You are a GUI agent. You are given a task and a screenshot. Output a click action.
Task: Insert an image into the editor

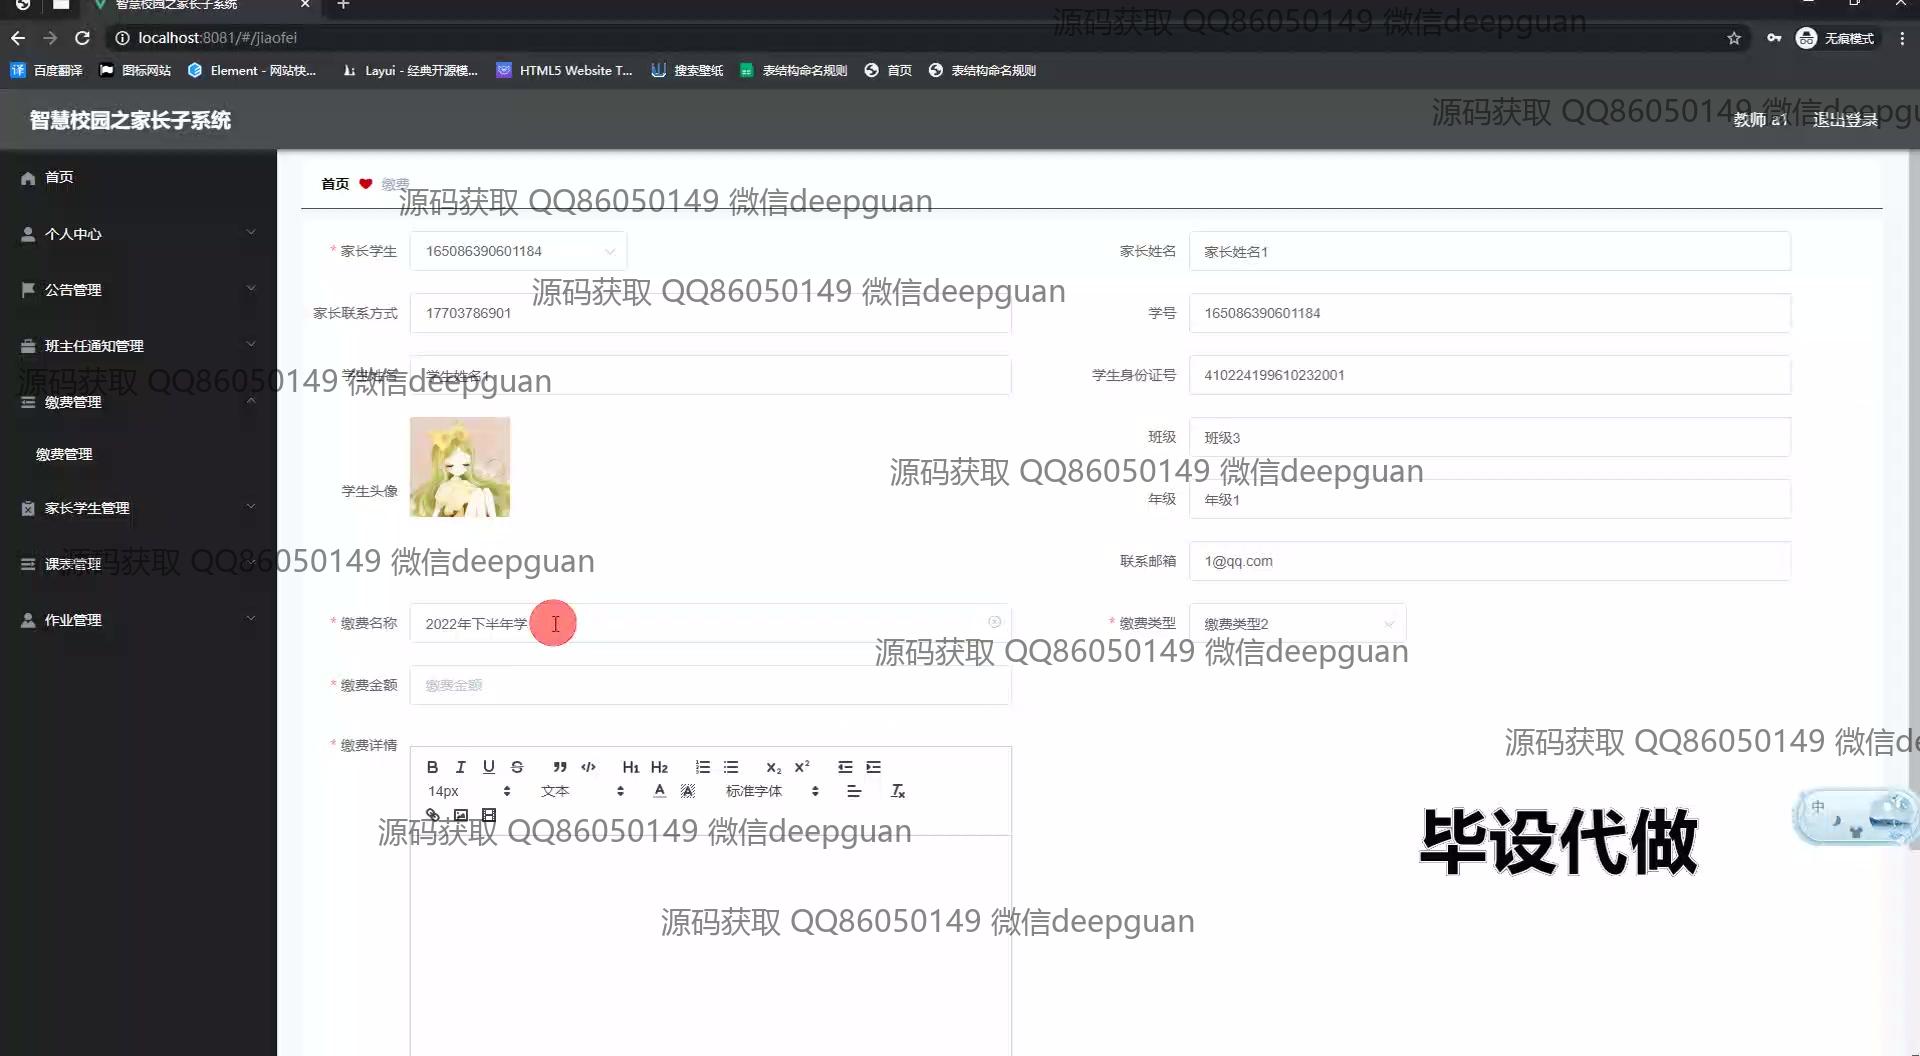(461, 815)
